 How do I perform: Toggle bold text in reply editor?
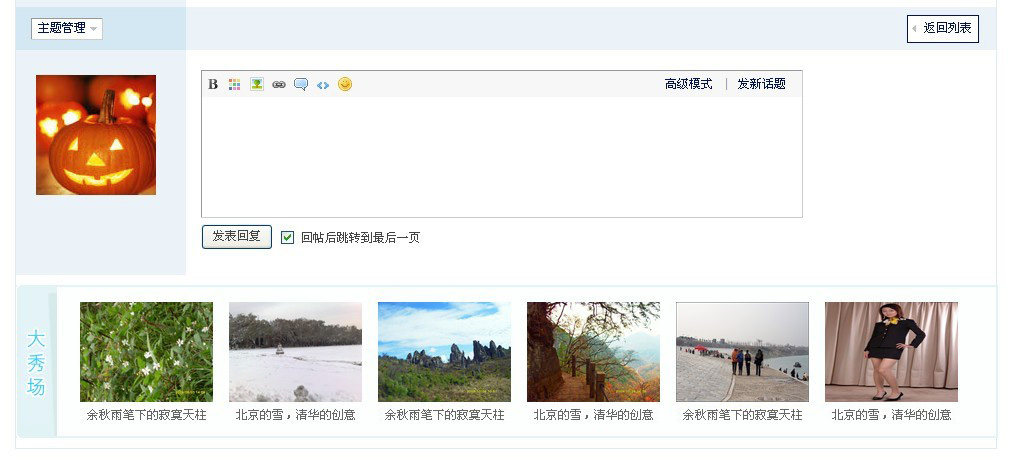pyautogui.click(x=213, y=84)
